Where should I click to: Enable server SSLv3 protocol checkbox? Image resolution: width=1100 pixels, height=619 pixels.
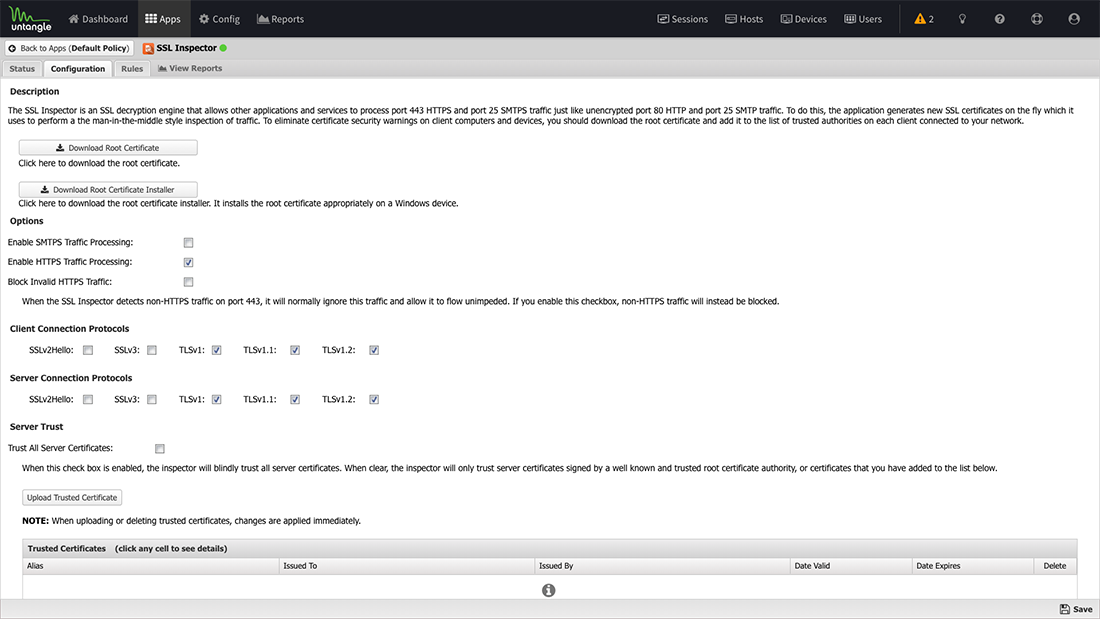click(x=152, y=399)
